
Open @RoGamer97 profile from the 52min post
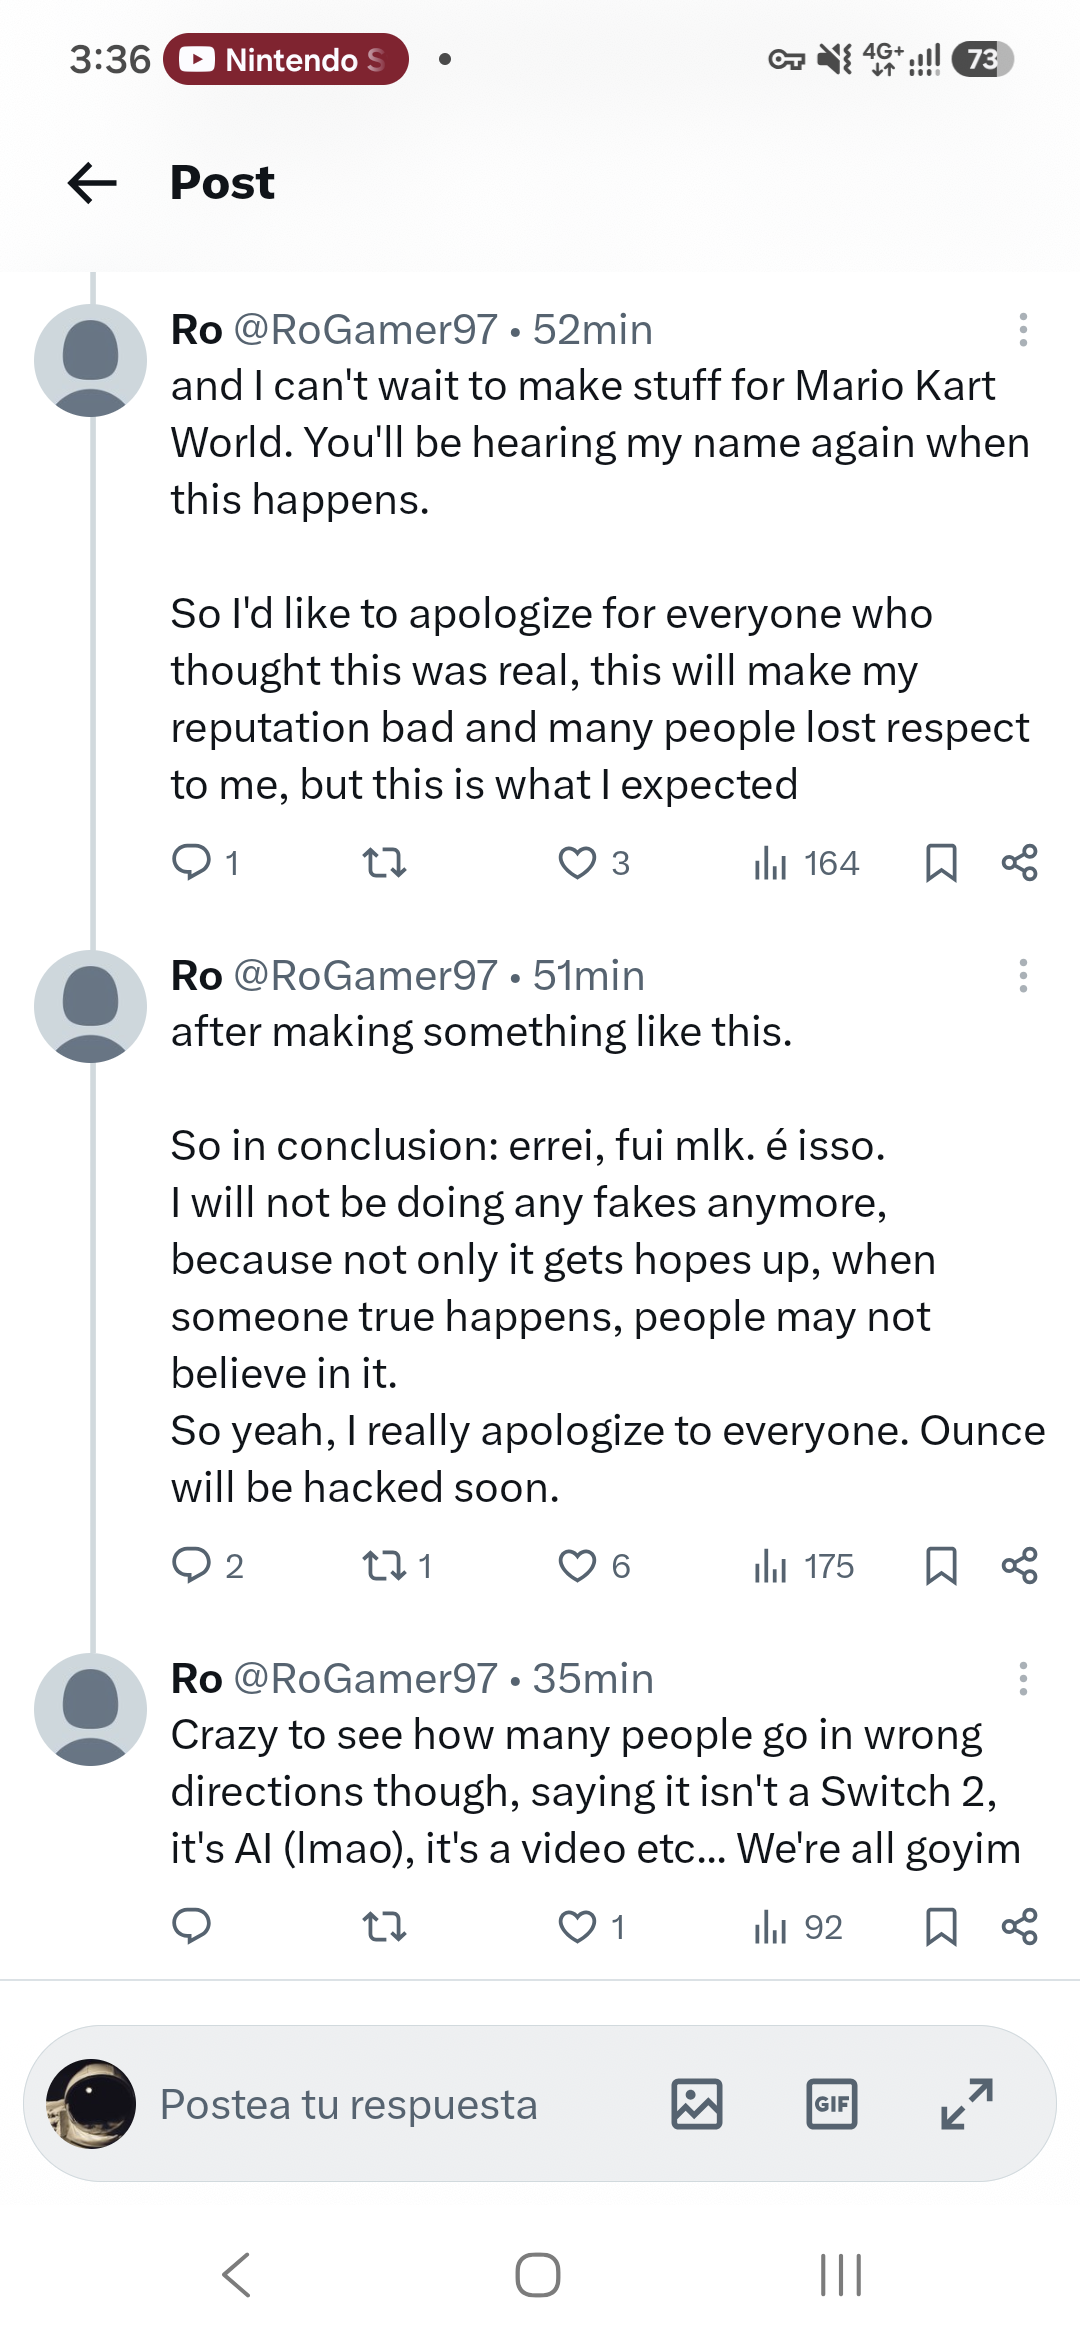[x=365, y=330]
